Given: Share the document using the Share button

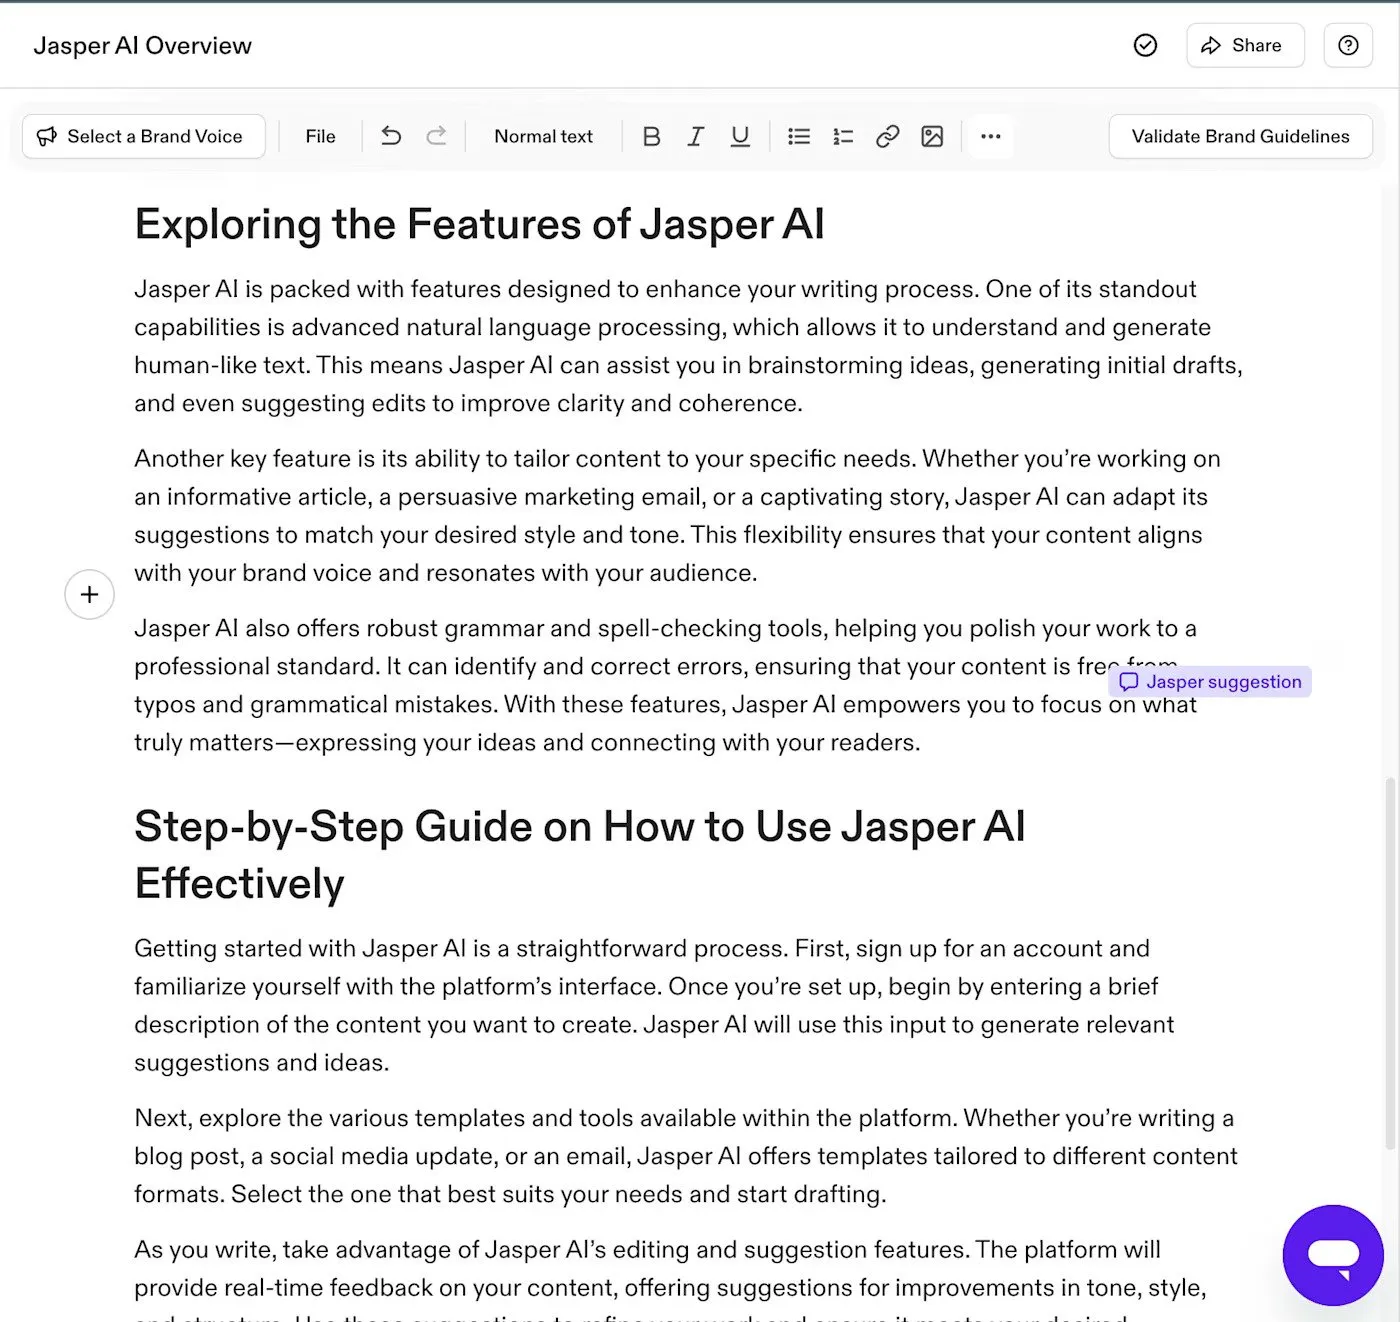Looking at the screenshot, I should click(x=1245, y=45).
